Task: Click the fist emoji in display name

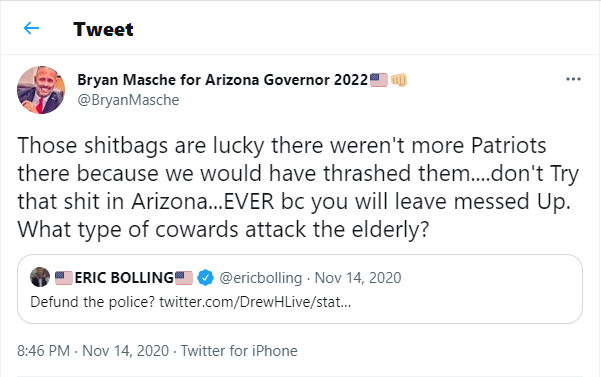Action: pos(399,80)
